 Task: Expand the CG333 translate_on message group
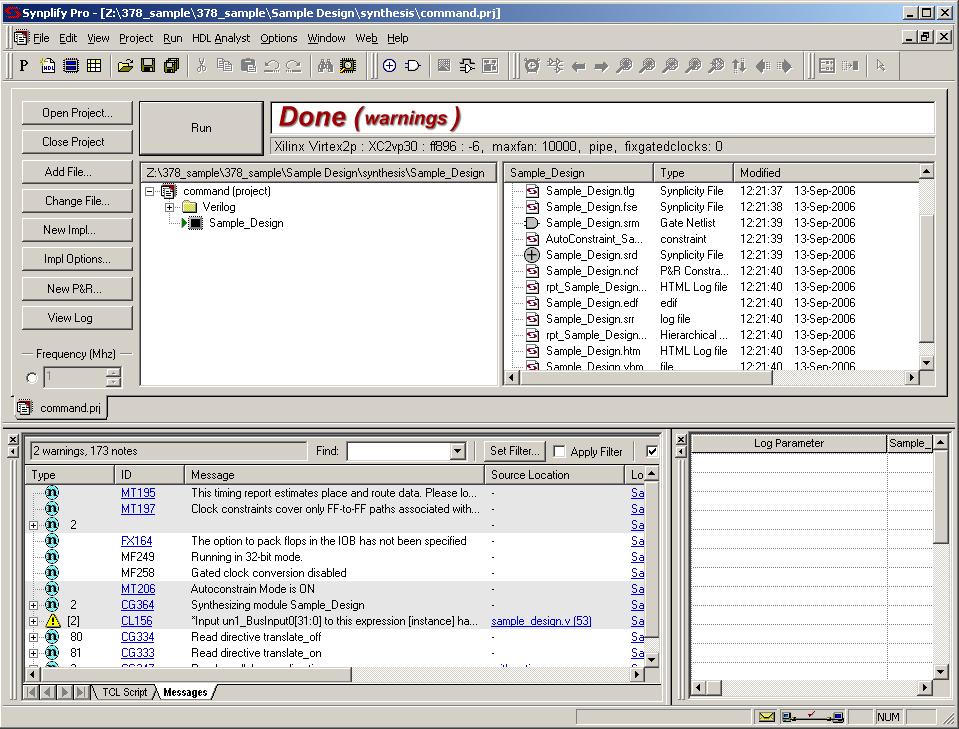(34, 653)
